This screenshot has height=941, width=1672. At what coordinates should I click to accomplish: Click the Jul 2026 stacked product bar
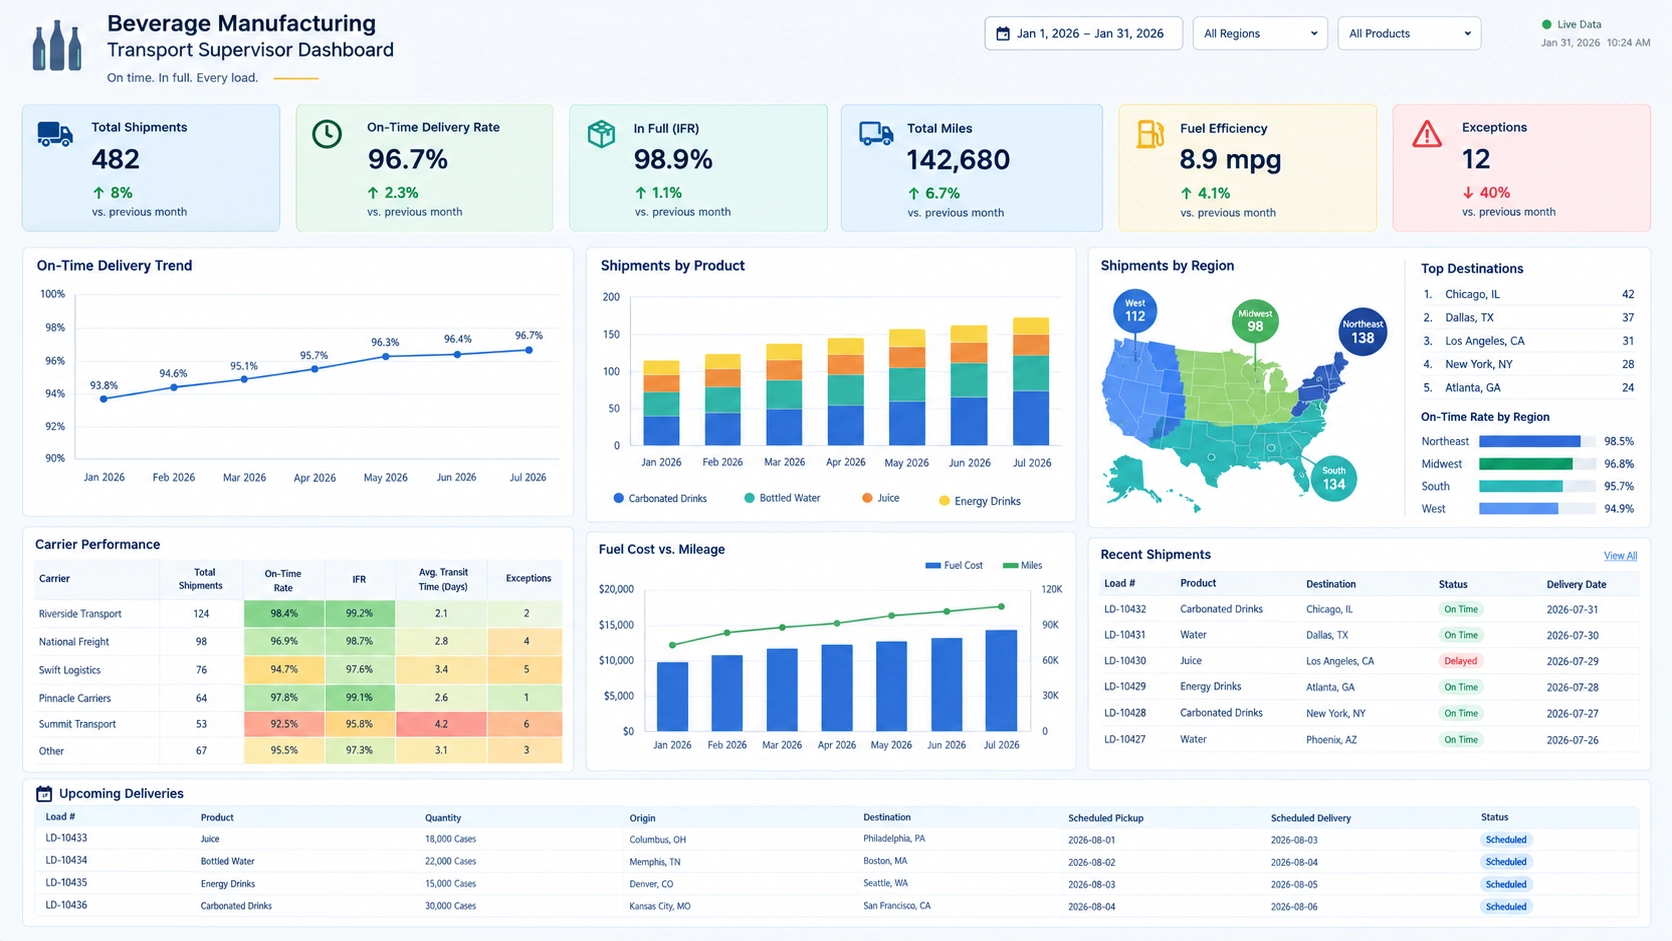click(1031, 381)
